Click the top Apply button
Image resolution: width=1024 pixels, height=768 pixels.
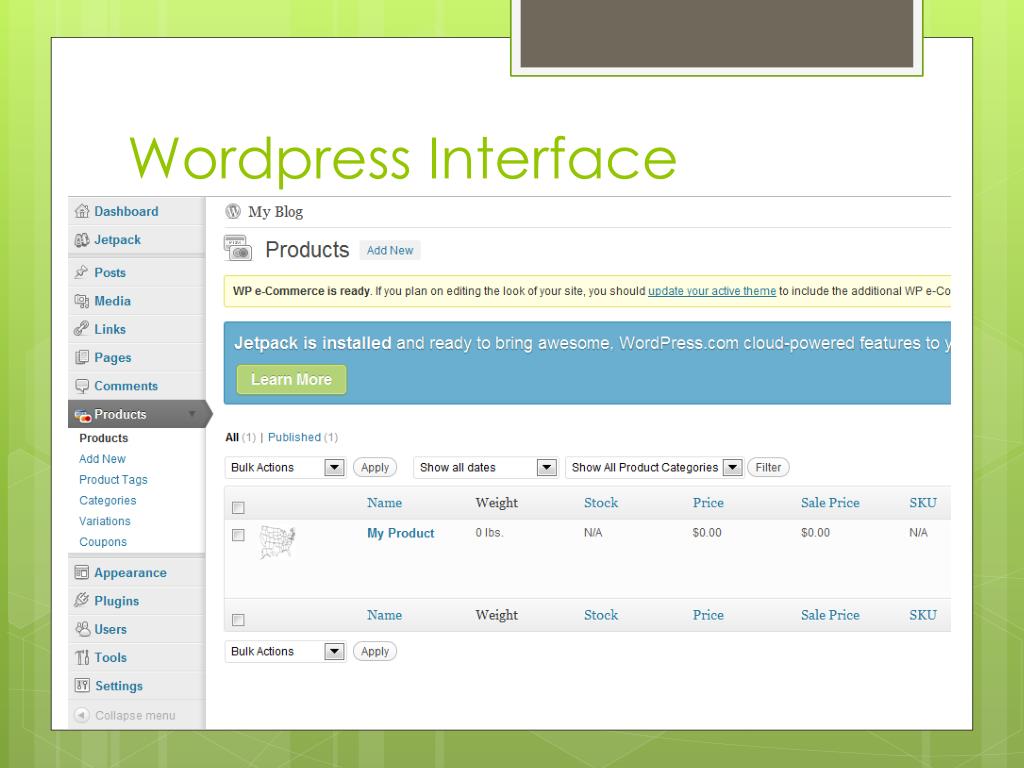click(x=375, y=468)
